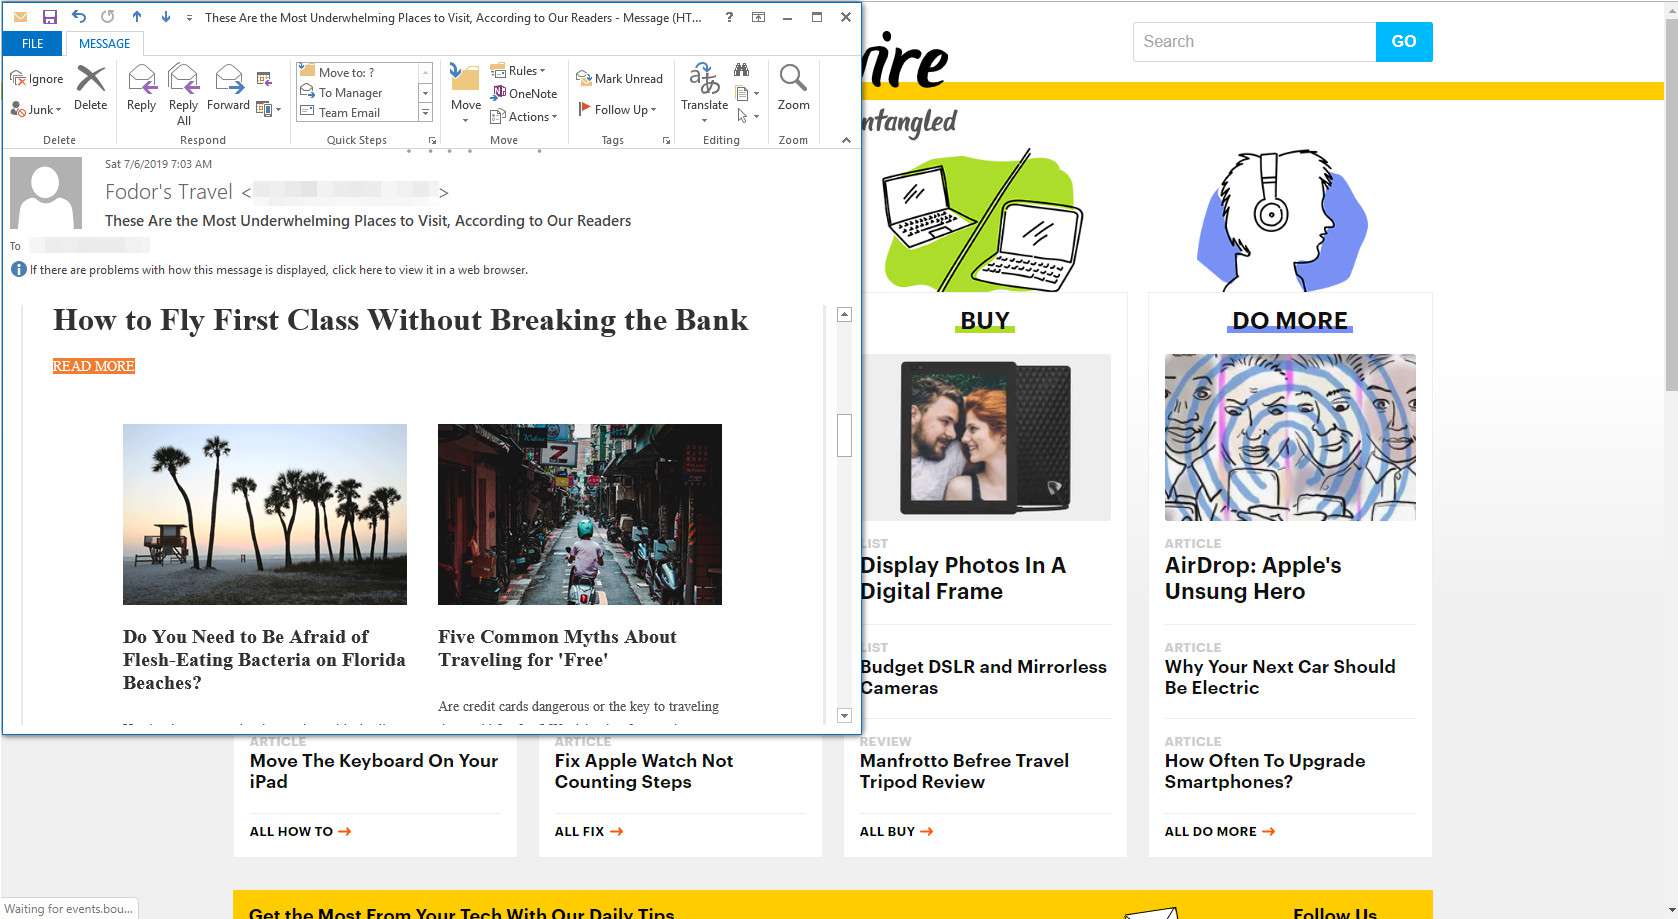Click the ALL HOW TO arrow link

(300, 831)
